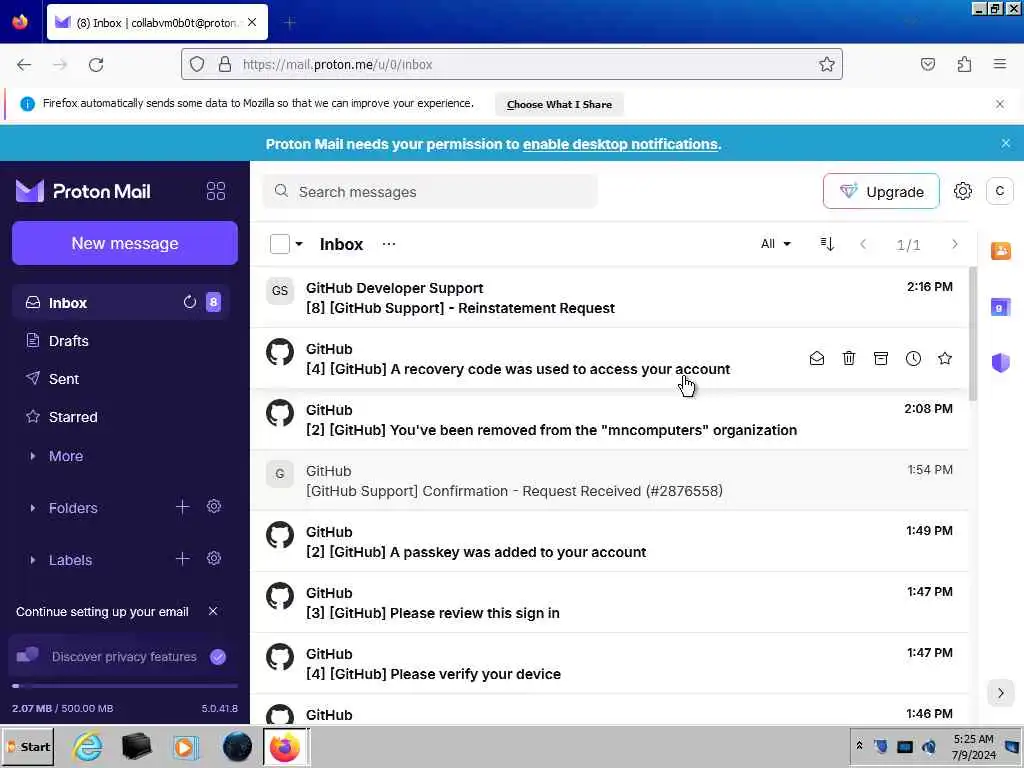The width and height of the screenshot is (1024, 768).
Task: Snooze the recovery code email with clock icon
Action: 913,359
